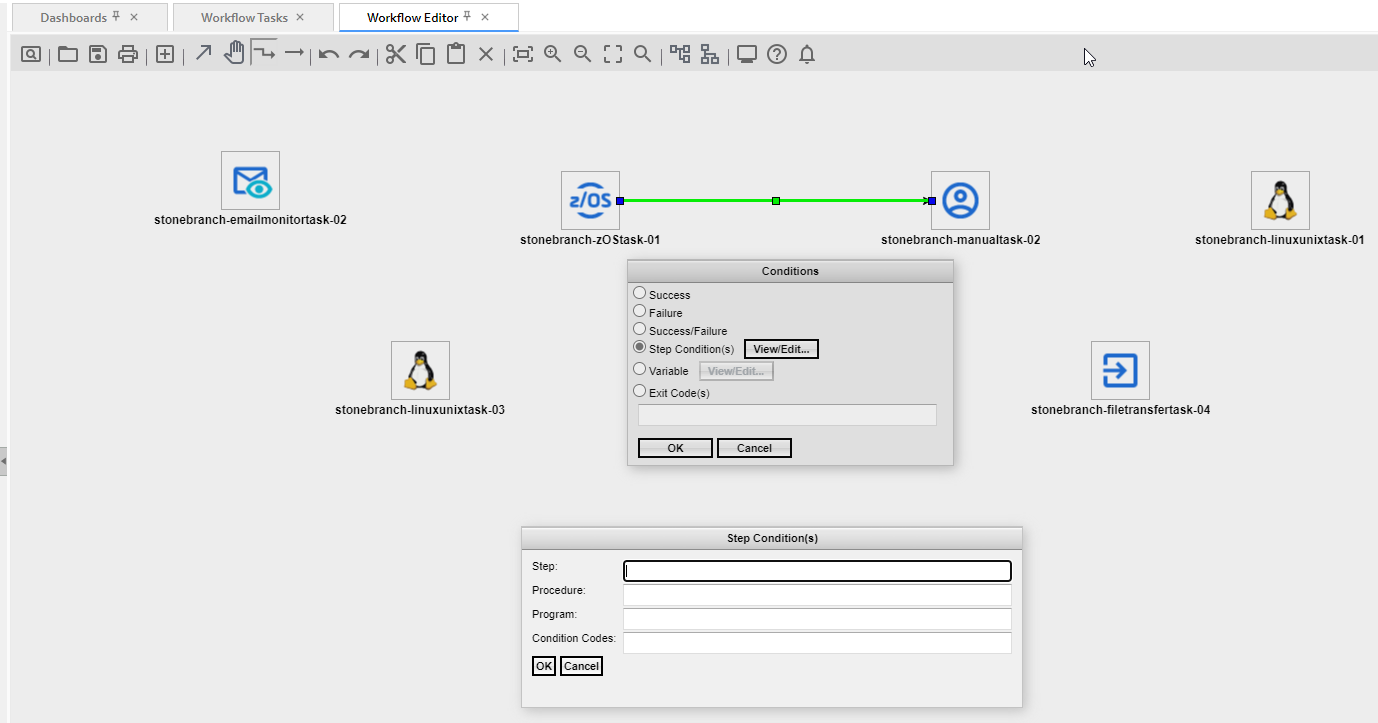The height and width of the screenshot is (723, 1378).
Task: Expand the collapsed left side panel handle
Action: pyautogui.click(x=4, y=461)
